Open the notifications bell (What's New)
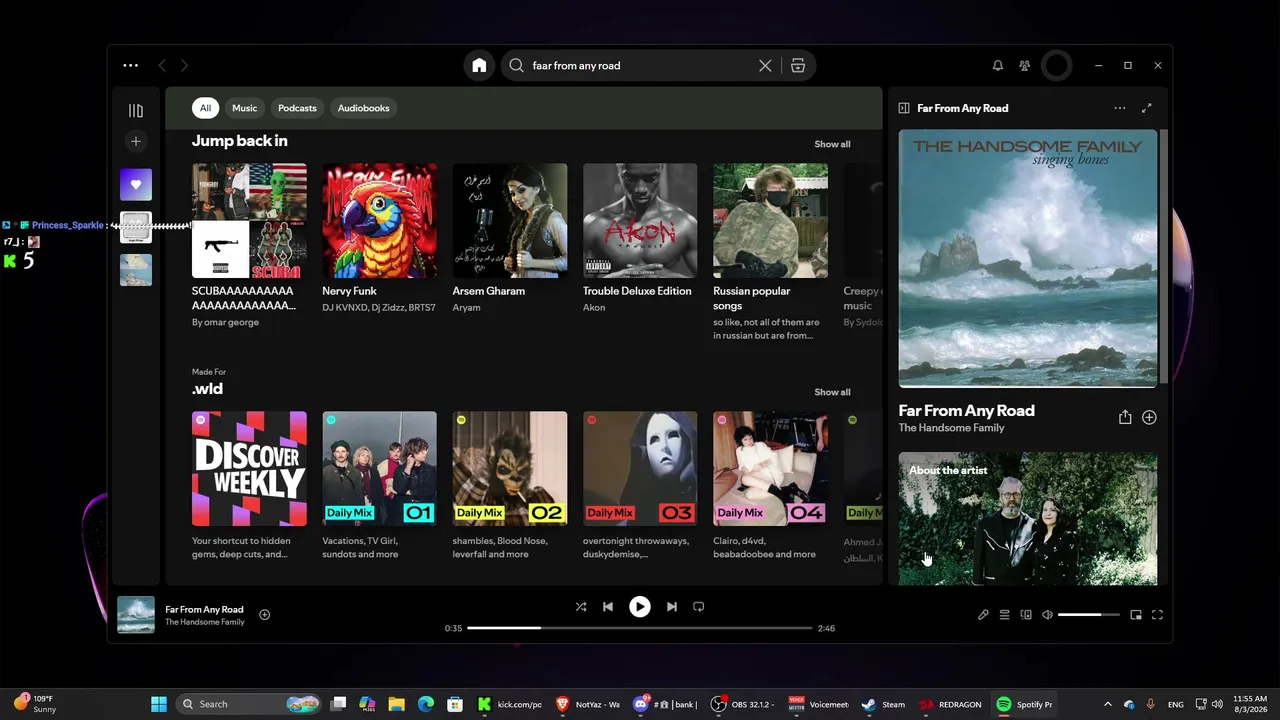 tap(997, 65)
